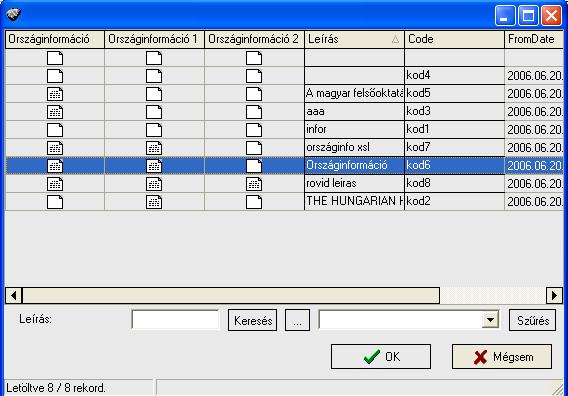Click the 'Letöltve 8 / 8 rekord.' status text
This screenshot has height=396, width=568.
[56, 388]
